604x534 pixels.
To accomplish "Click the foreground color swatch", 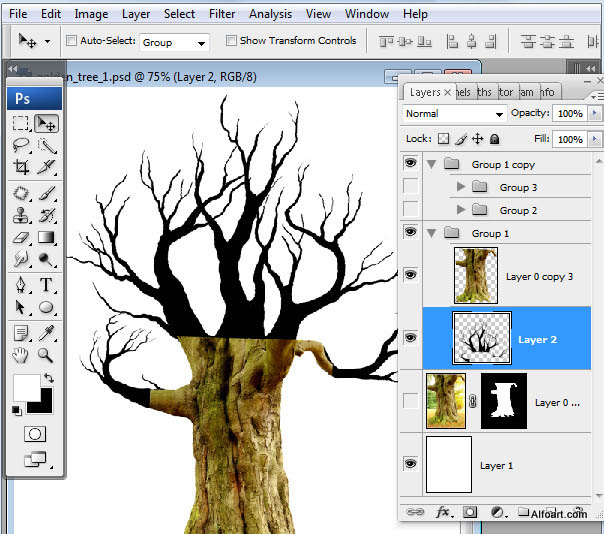I will 24,388.
